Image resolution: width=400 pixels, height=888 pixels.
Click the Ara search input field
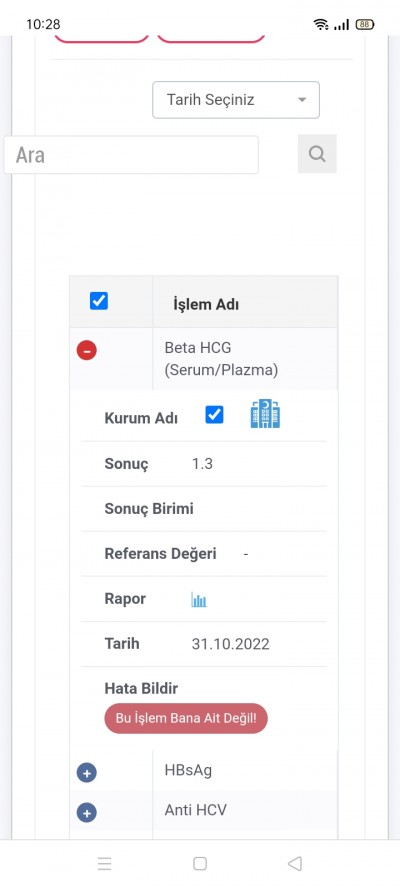tap(131, 155)
